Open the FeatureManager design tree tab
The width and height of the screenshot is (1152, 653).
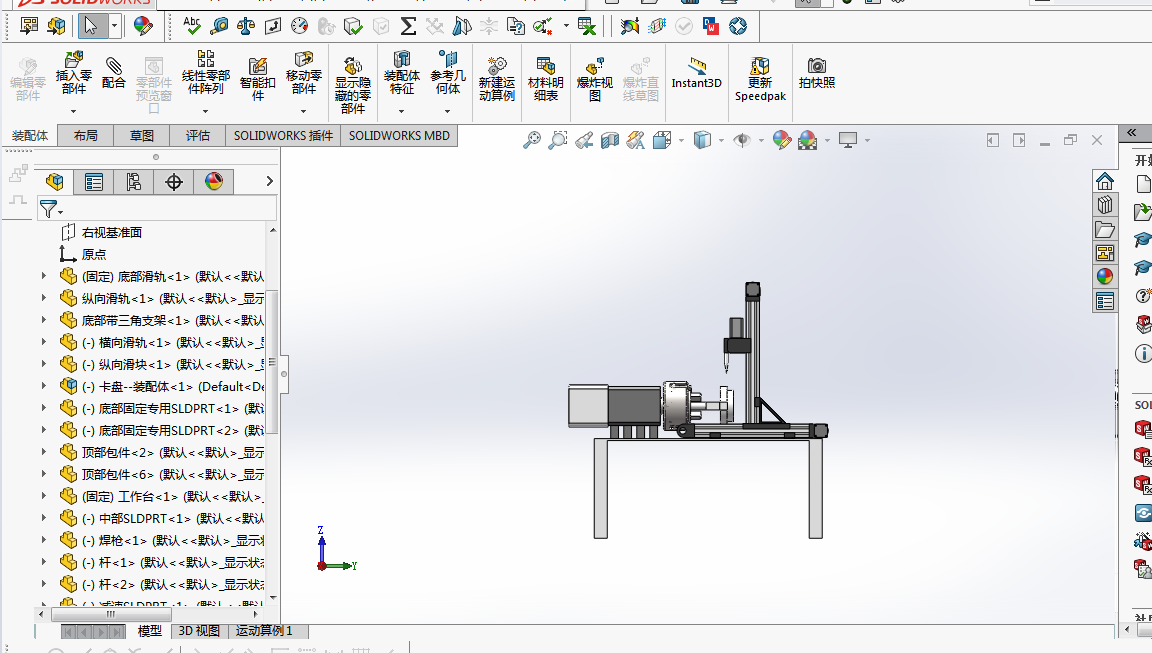pyautogui.click(x=54, y=181)
